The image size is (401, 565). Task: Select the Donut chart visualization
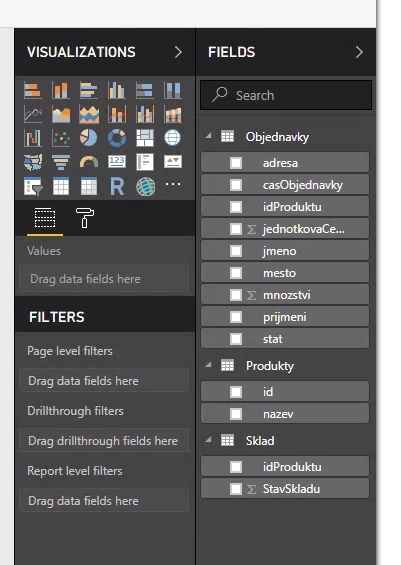(x=117, y=138)
